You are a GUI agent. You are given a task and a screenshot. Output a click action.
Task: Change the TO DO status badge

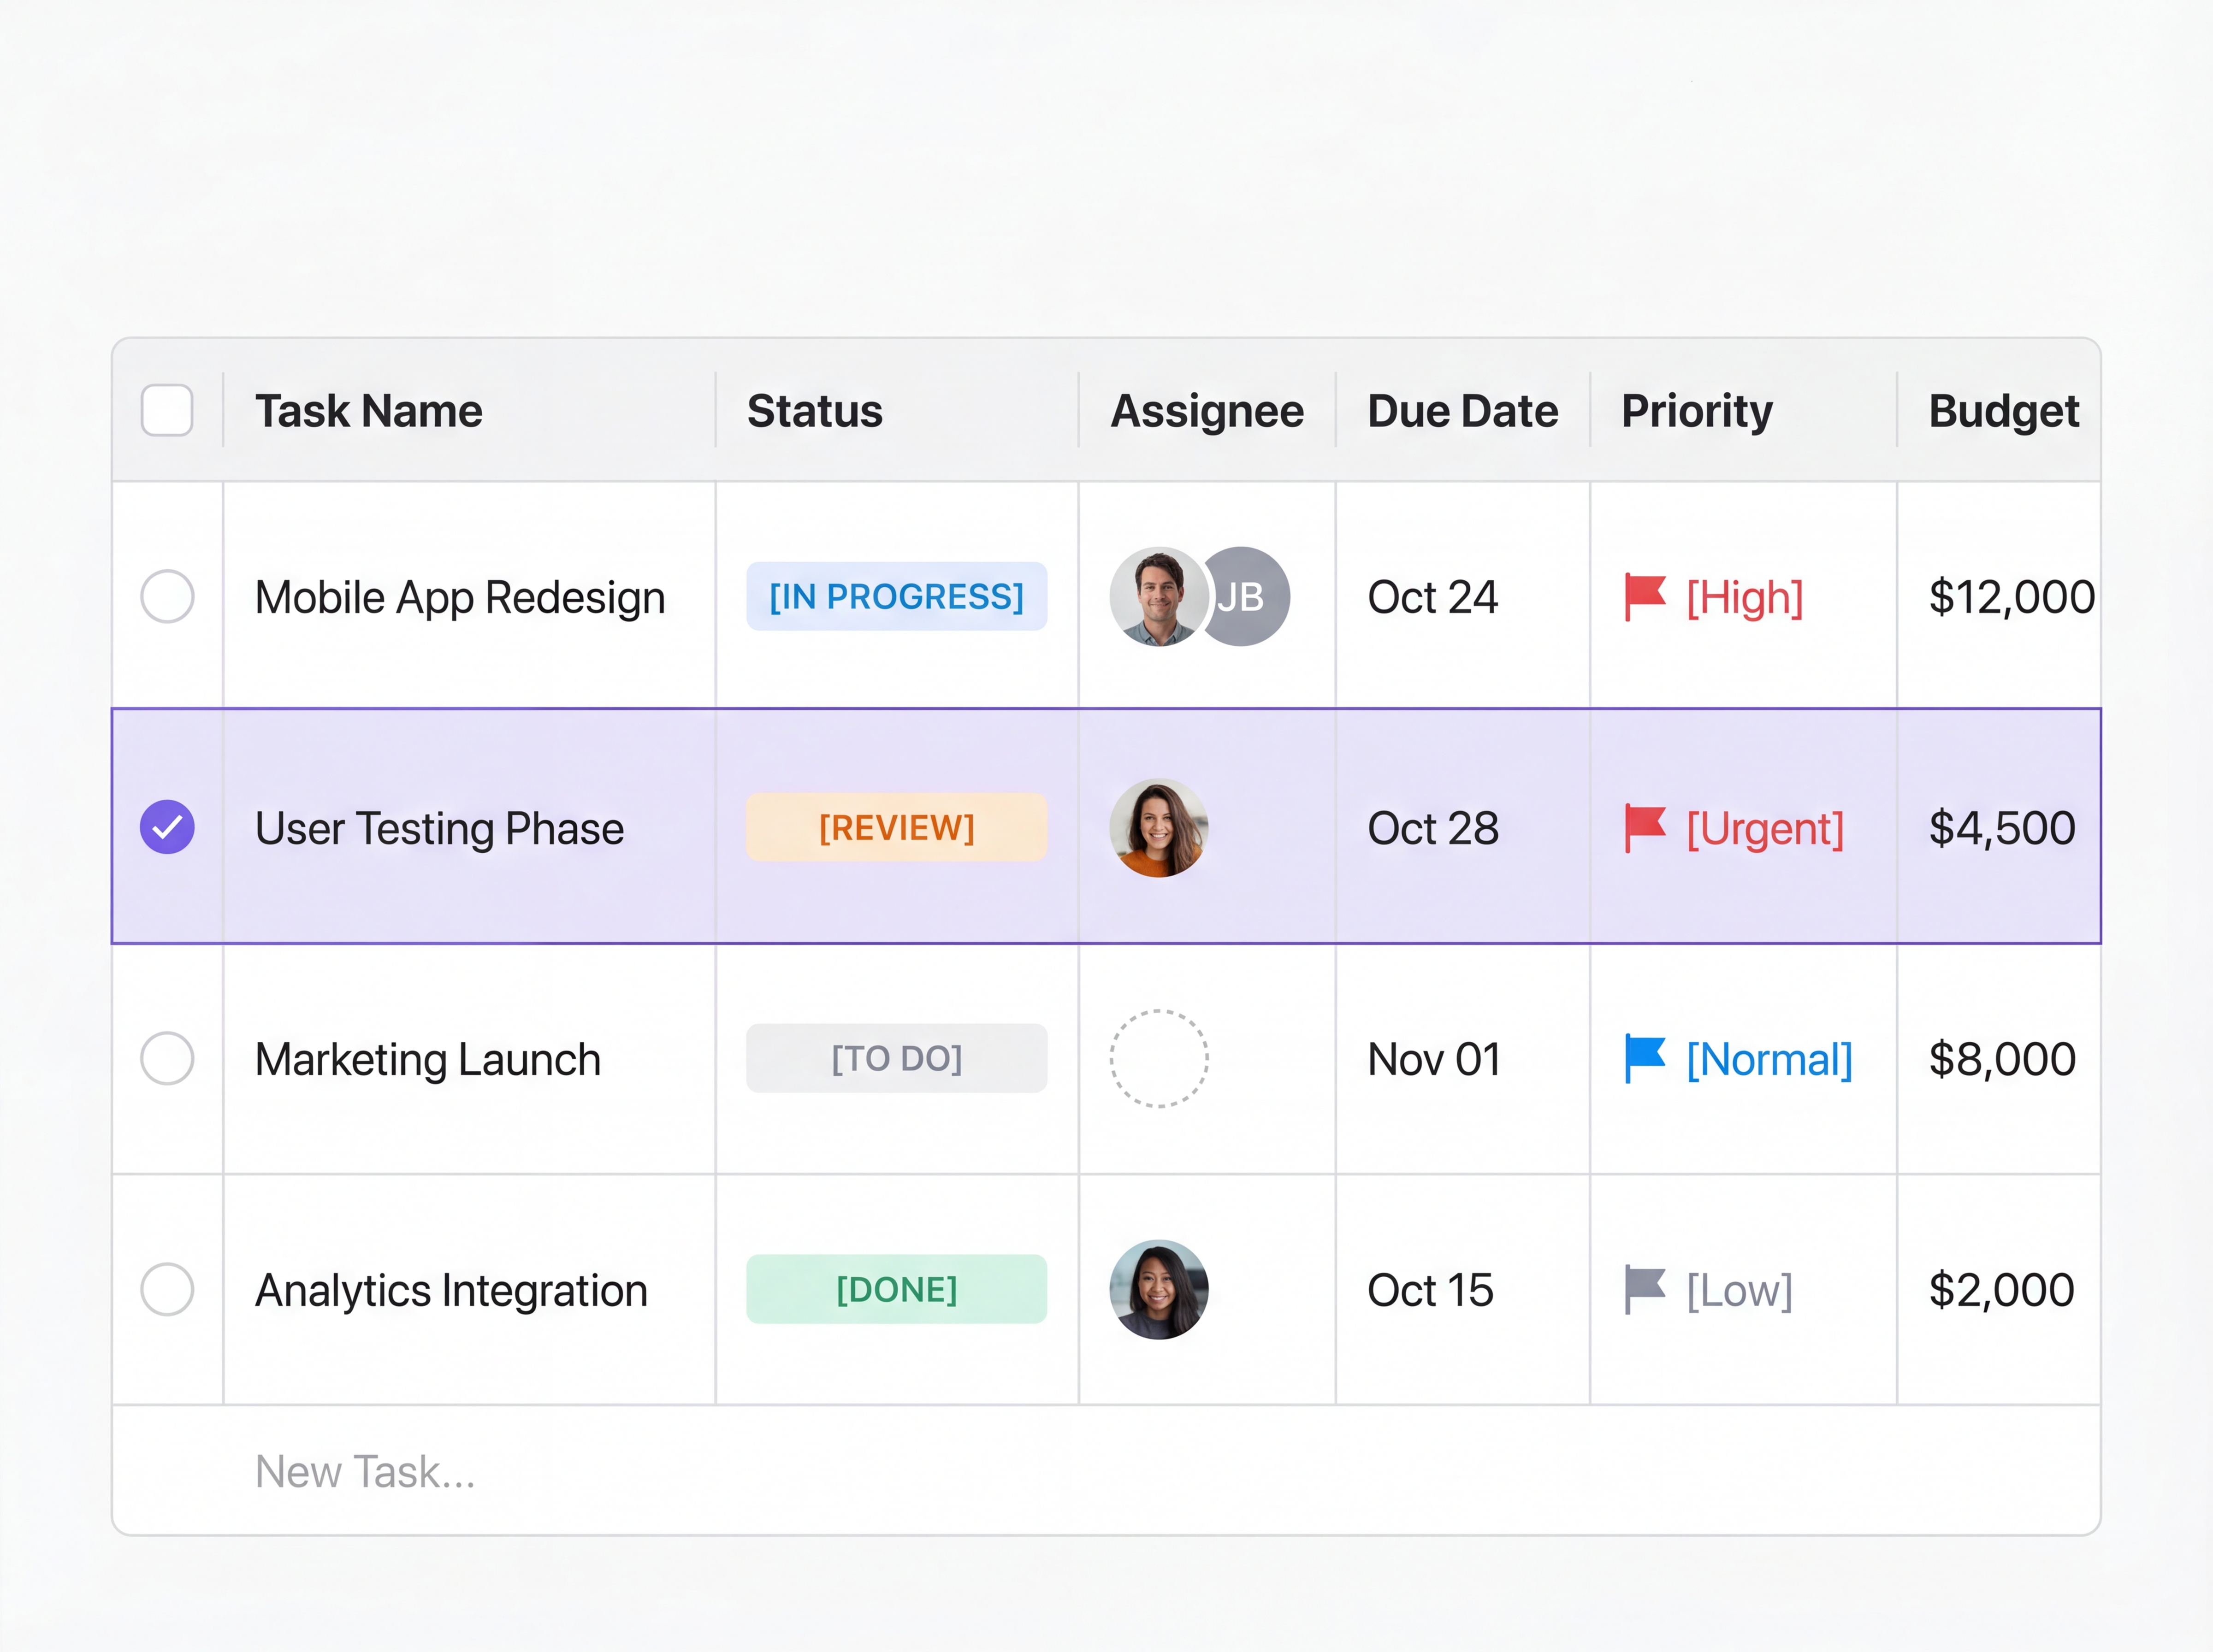tap(896, 1058)
